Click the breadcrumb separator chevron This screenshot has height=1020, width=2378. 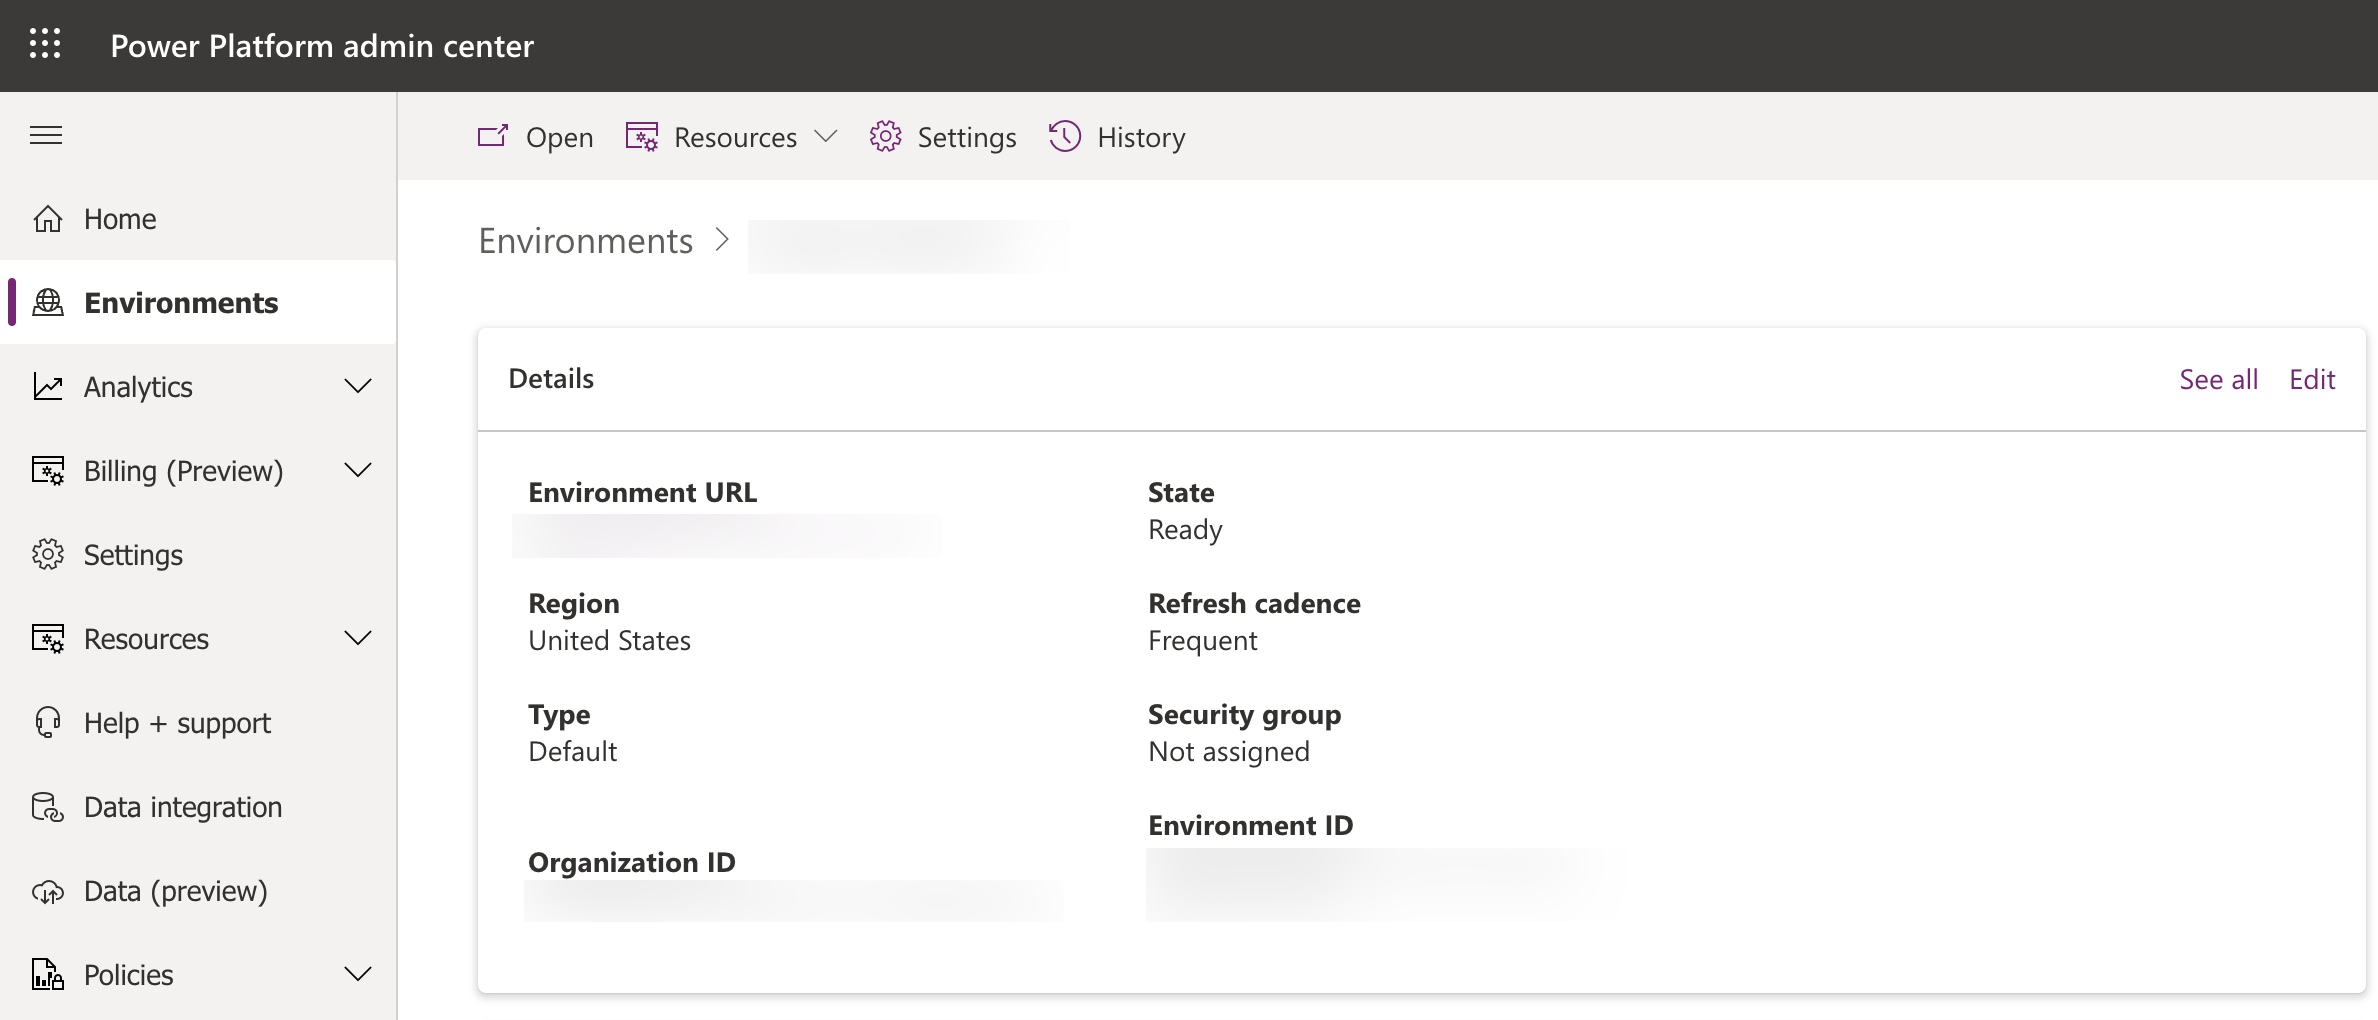722,240
